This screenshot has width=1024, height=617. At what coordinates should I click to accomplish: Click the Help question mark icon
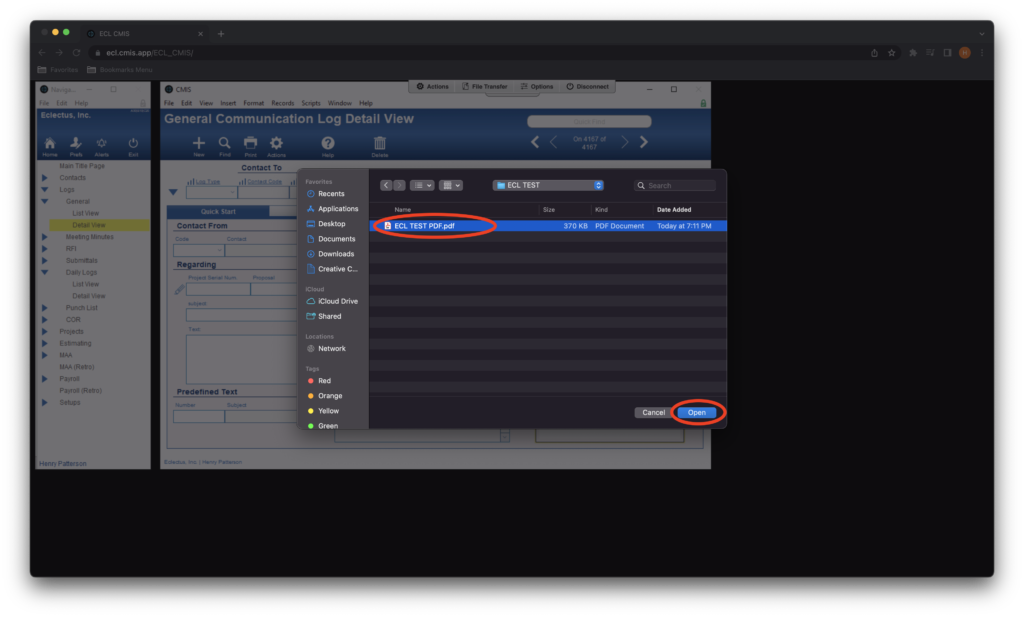tap(327, 144)
